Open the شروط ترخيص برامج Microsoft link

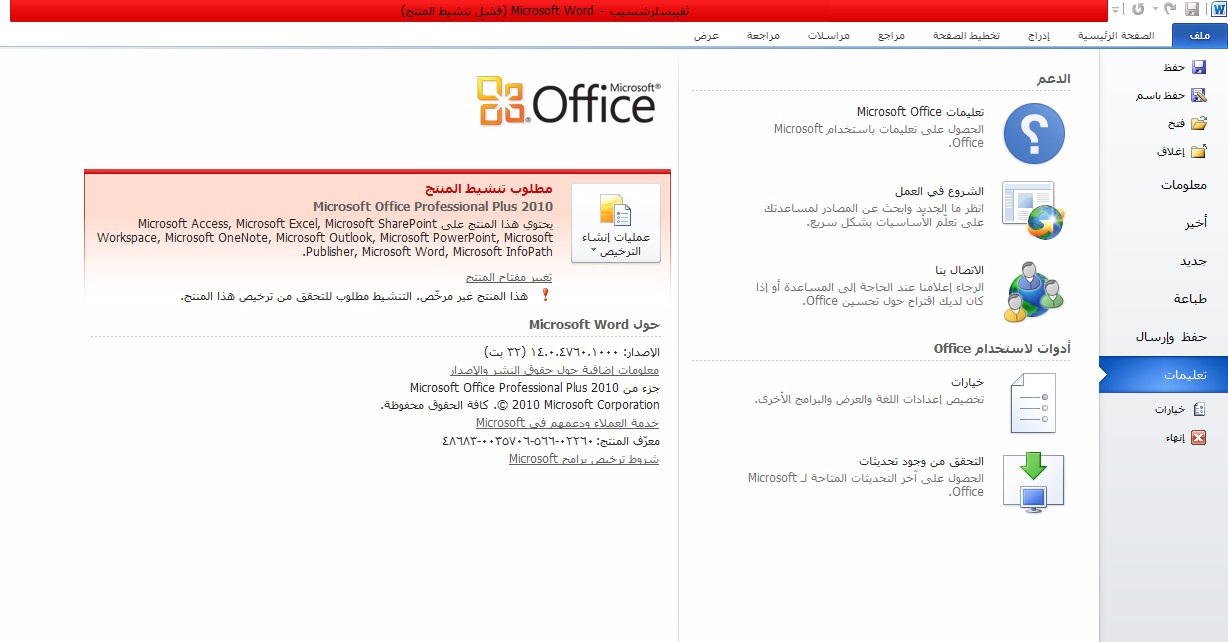point(584,459)
